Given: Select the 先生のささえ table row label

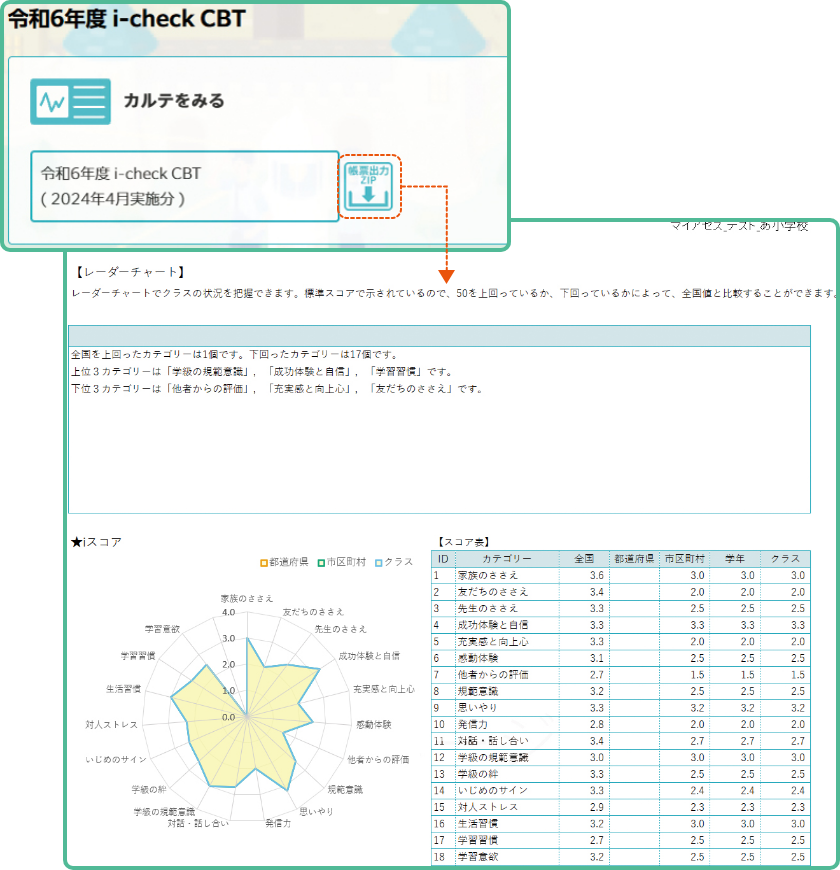Looking at the screenshot, I should point(488,609).
